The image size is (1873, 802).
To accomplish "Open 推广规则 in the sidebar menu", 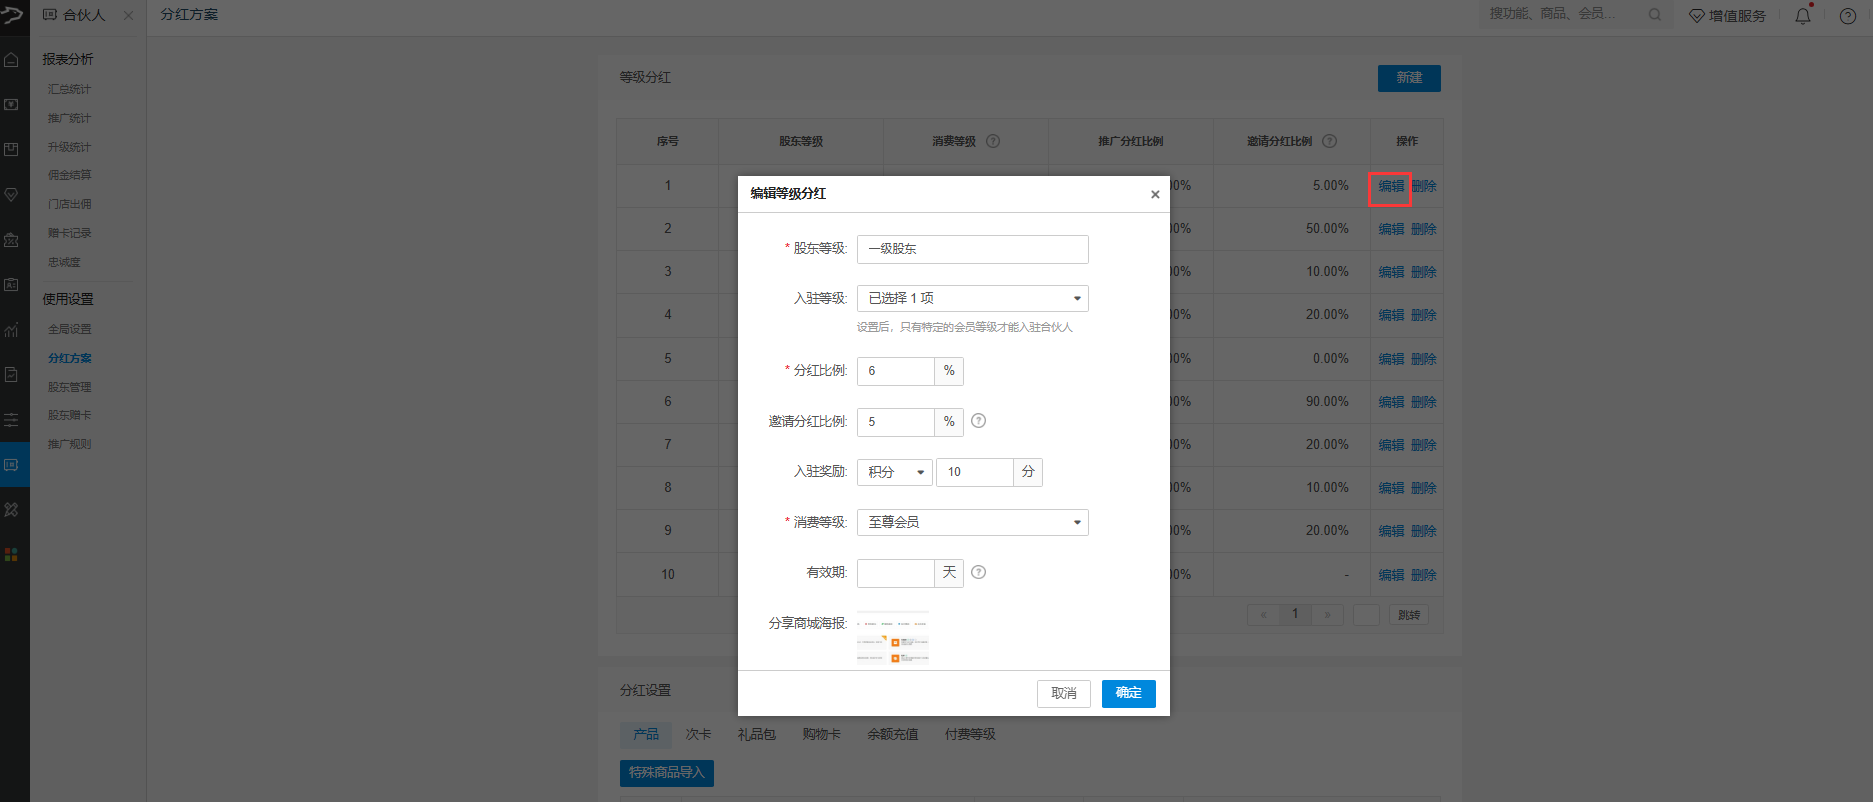I will (x=69, y=445).
